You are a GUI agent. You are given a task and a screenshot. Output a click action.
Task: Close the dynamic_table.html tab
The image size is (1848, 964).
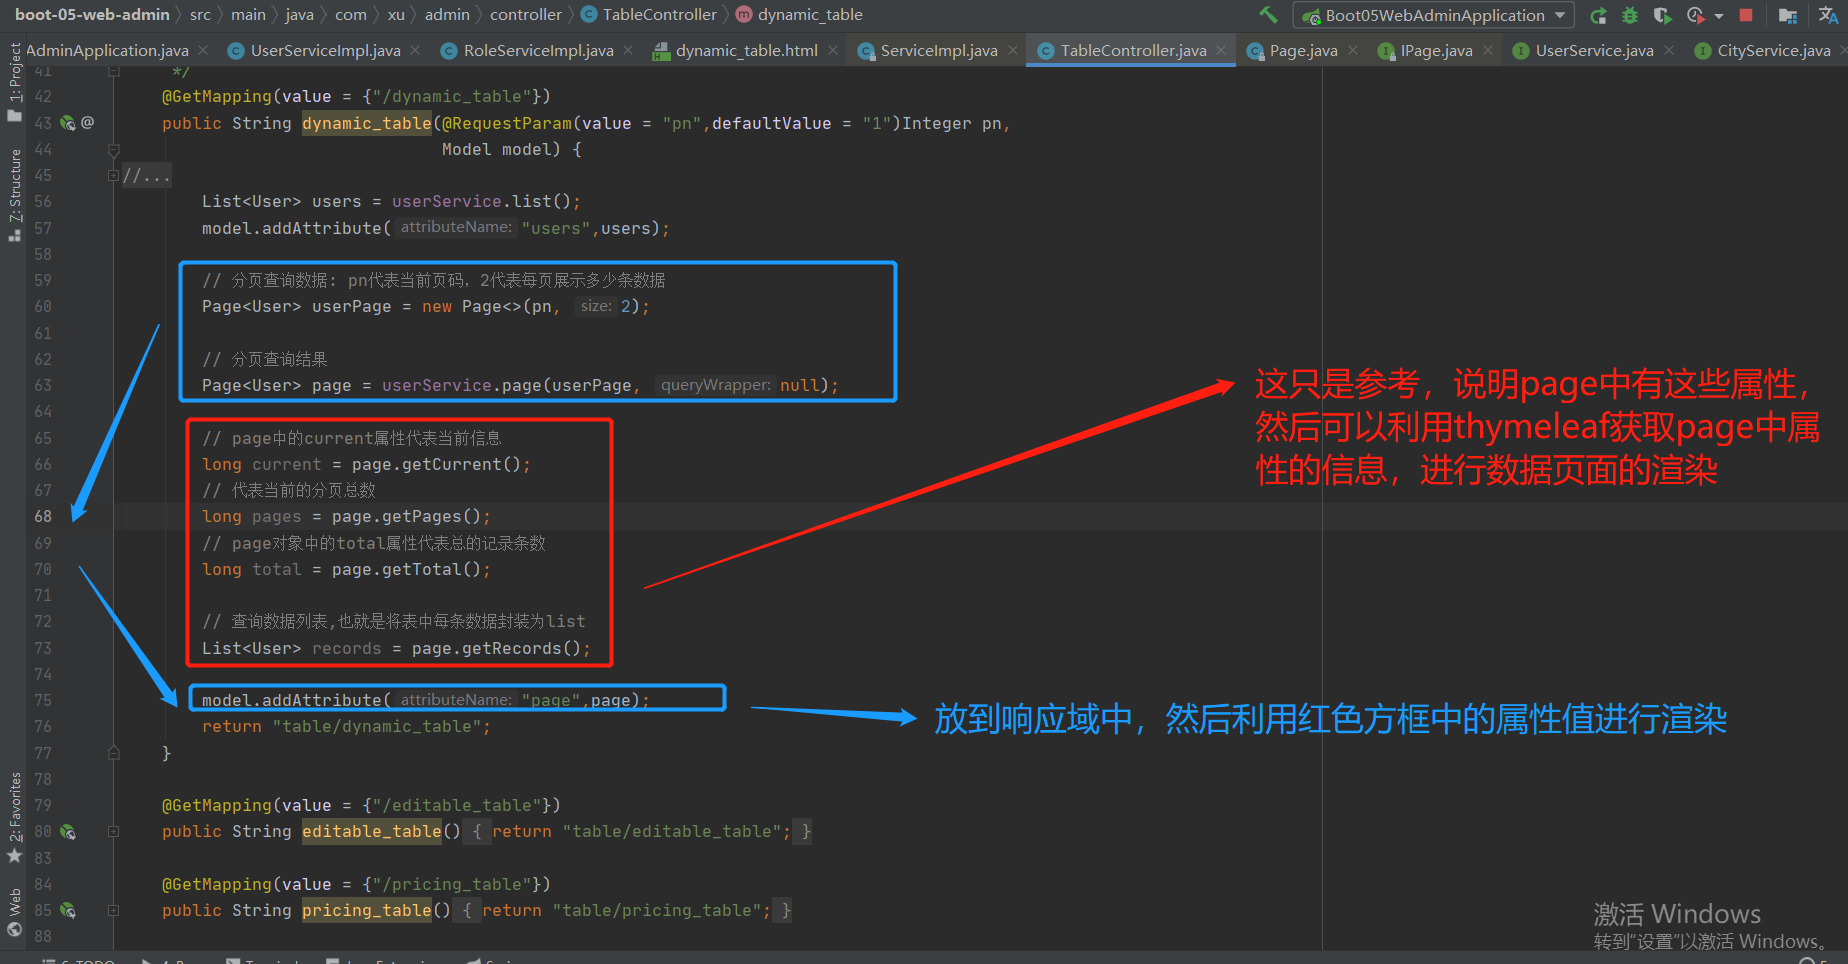coord(833,50)
